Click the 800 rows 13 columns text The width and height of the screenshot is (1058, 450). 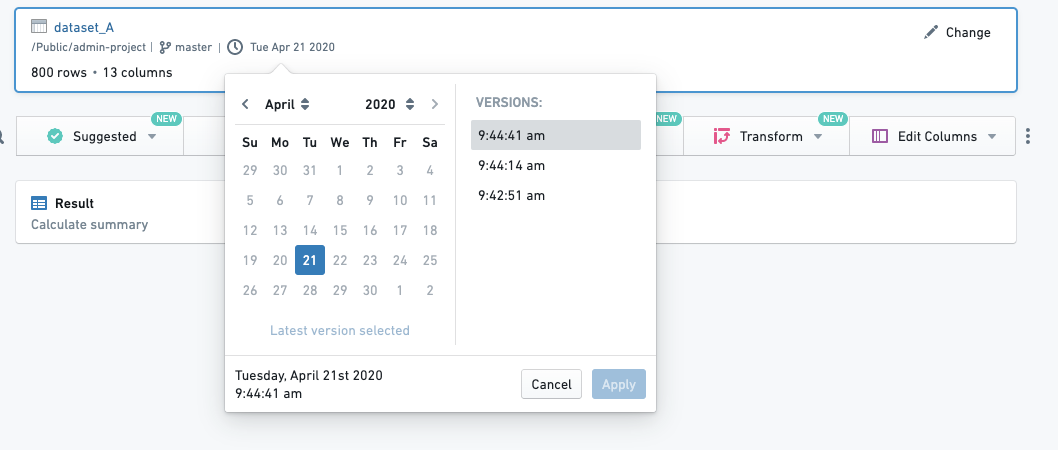click(x=102, y=72)
